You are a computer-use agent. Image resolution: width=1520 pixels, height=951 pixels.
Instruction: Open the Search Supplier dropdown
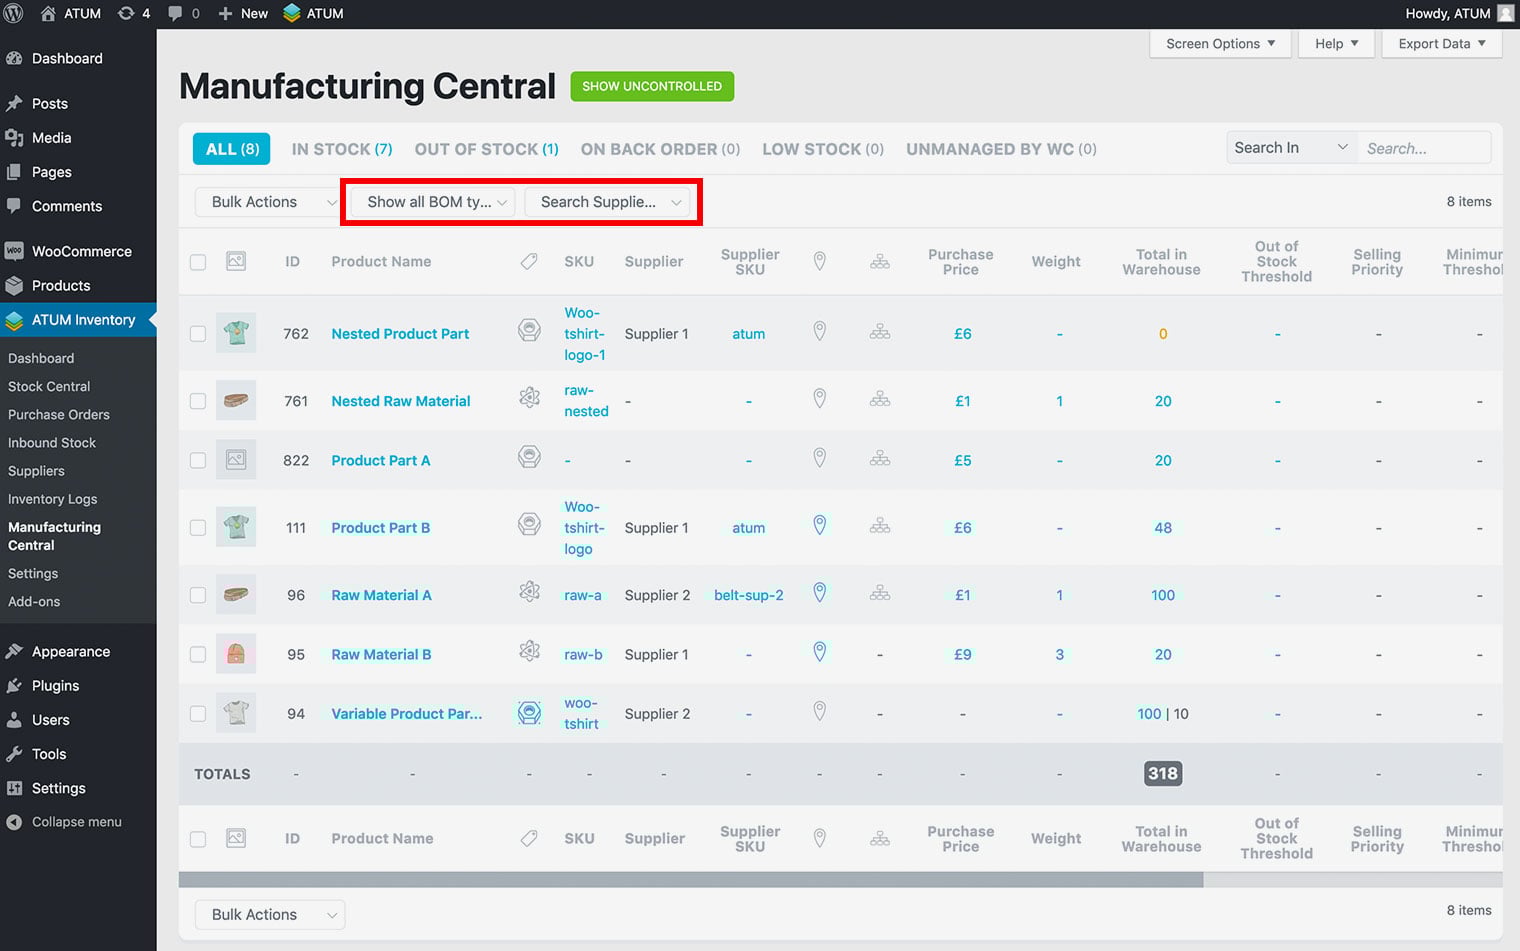point(608,202)
